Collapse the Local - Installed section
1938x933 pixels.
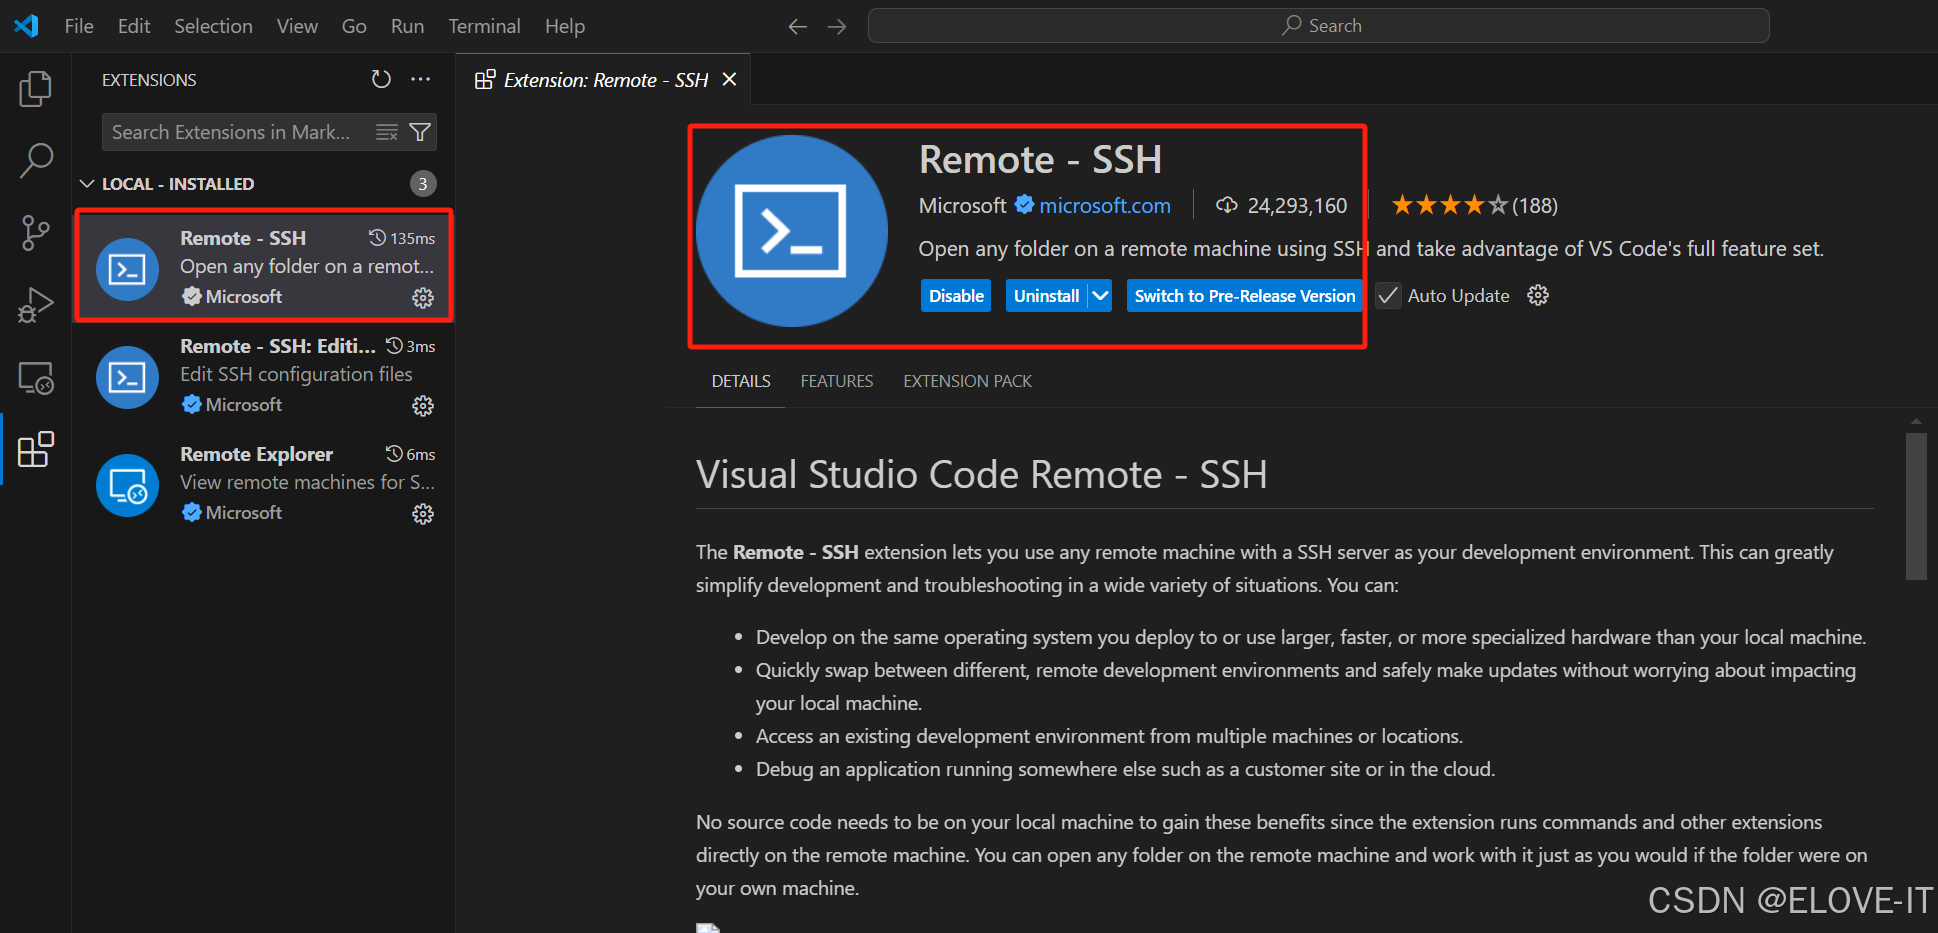[87, 184]
